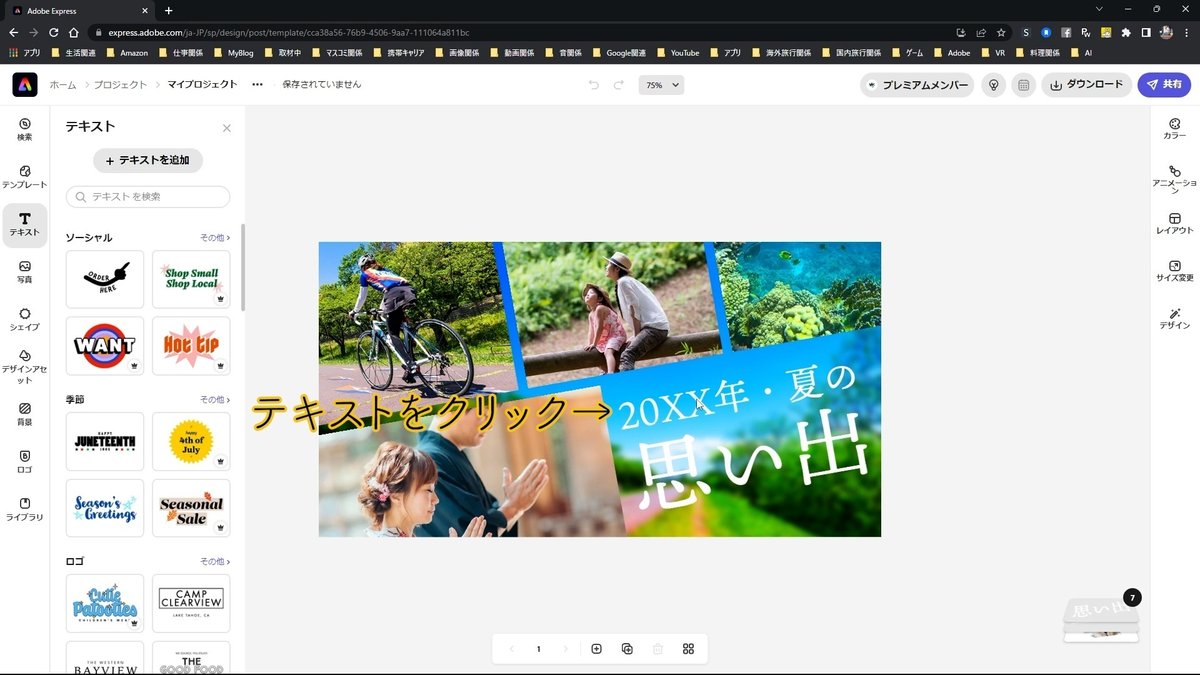Open the YouTube bookmark folder
The height and width of the screenshot is (675, 1200).
(677, 52)
